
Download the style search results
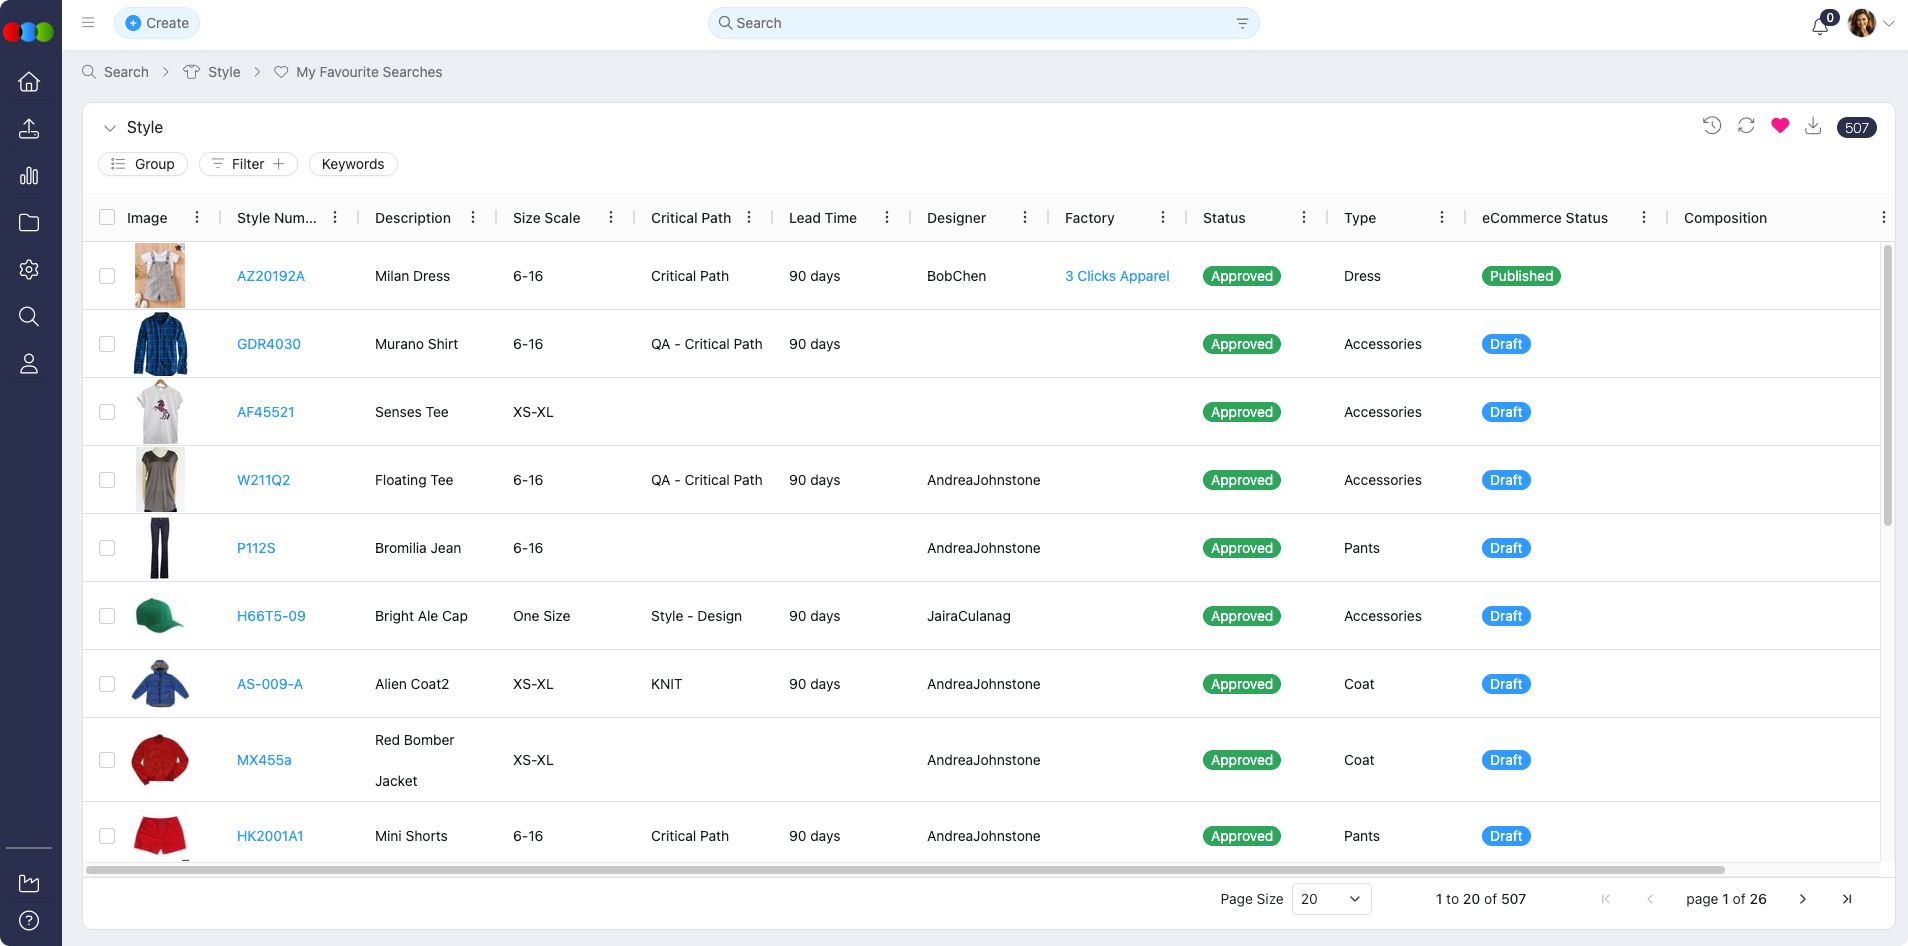[1813, 126]
